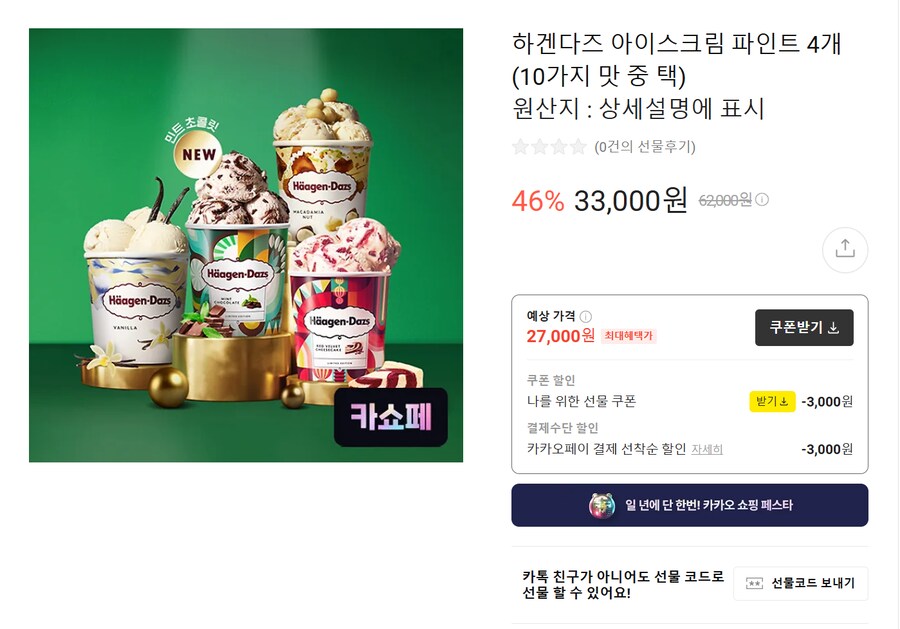Click the 최대혜택가 label tag
This screenshot has width=900, height=629.
(x=629, y=336)
